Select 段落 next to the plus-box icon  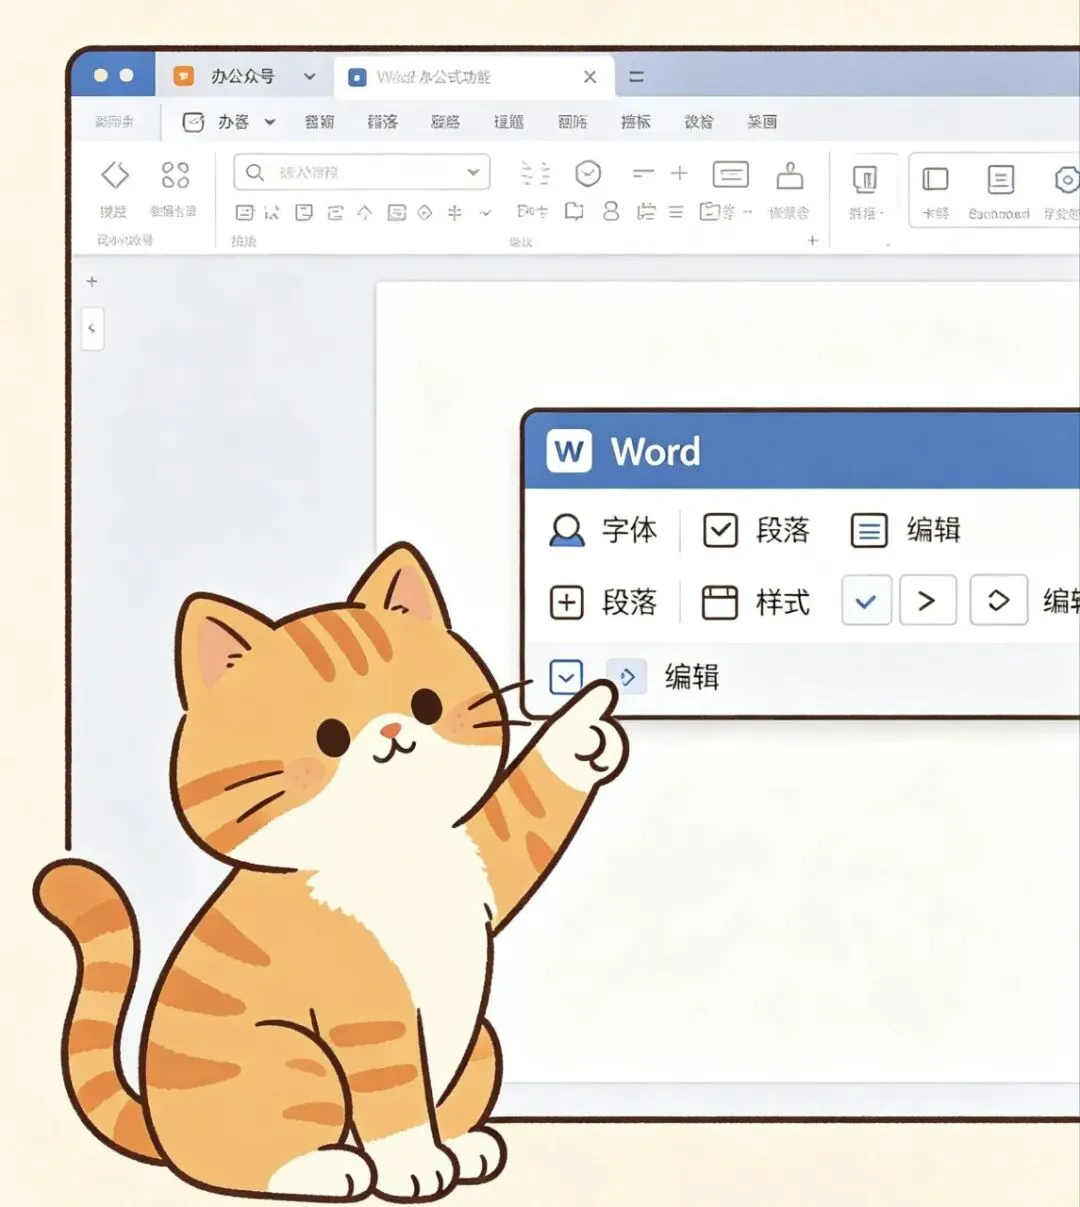[x=630, y=602]
